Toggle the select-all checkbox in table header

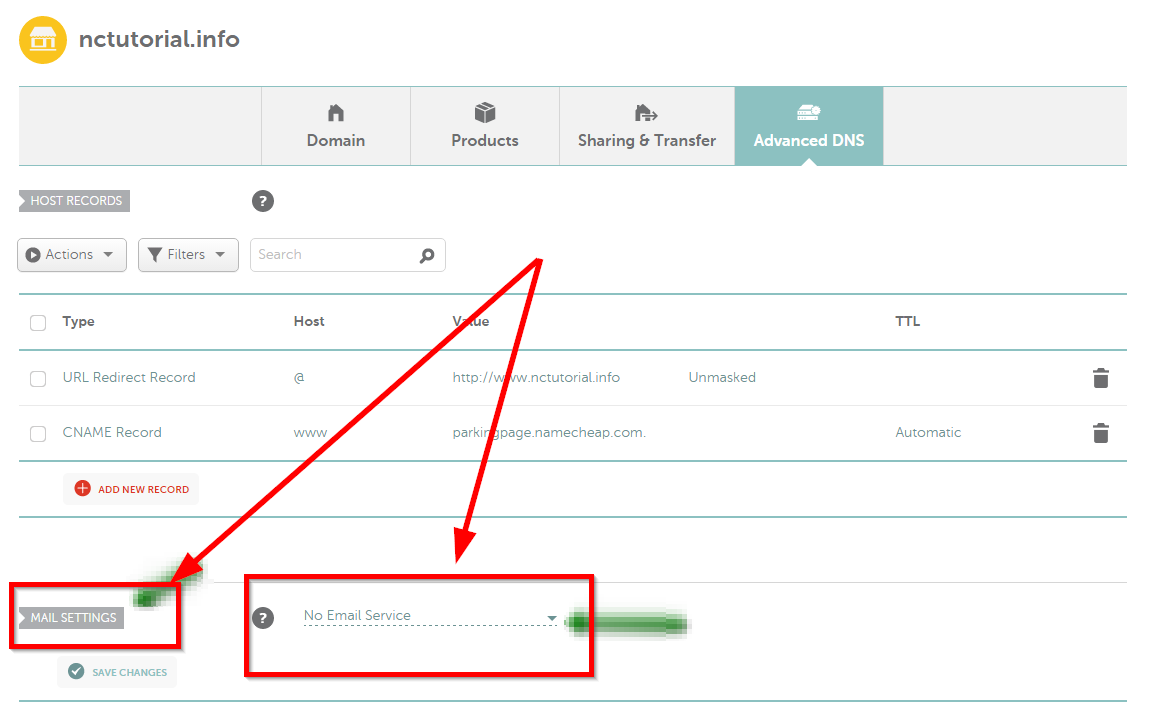(x=38, y=323)
